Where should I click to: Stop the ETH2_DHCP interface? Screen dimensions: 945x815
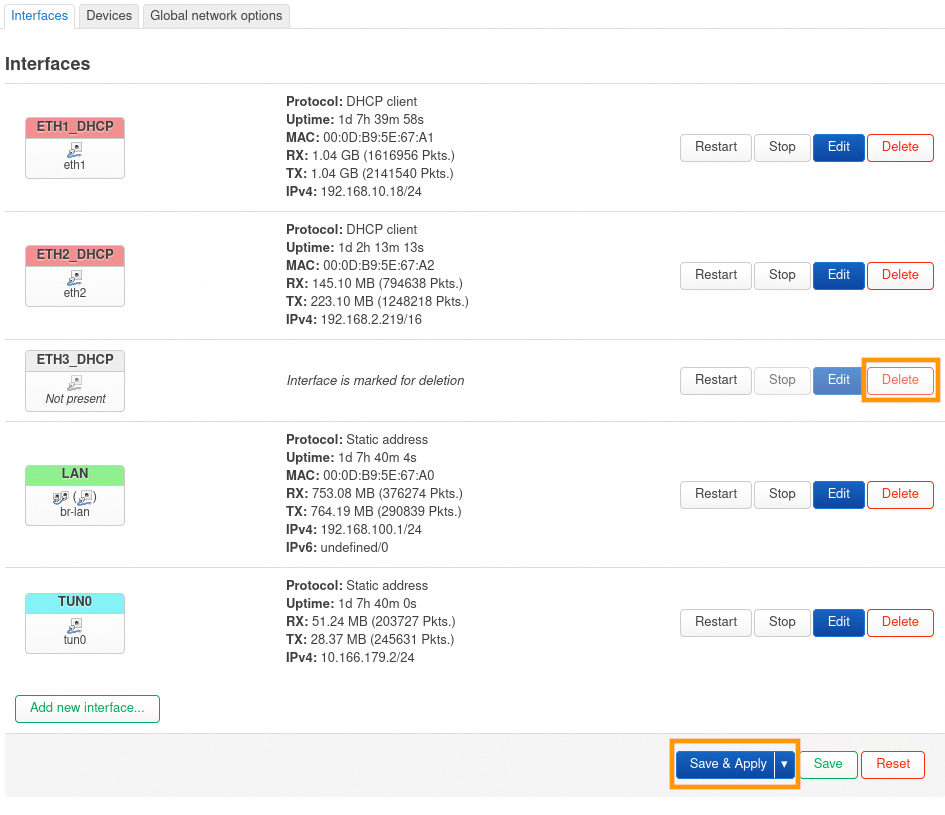pyautogui.click(x=782, y=275)
